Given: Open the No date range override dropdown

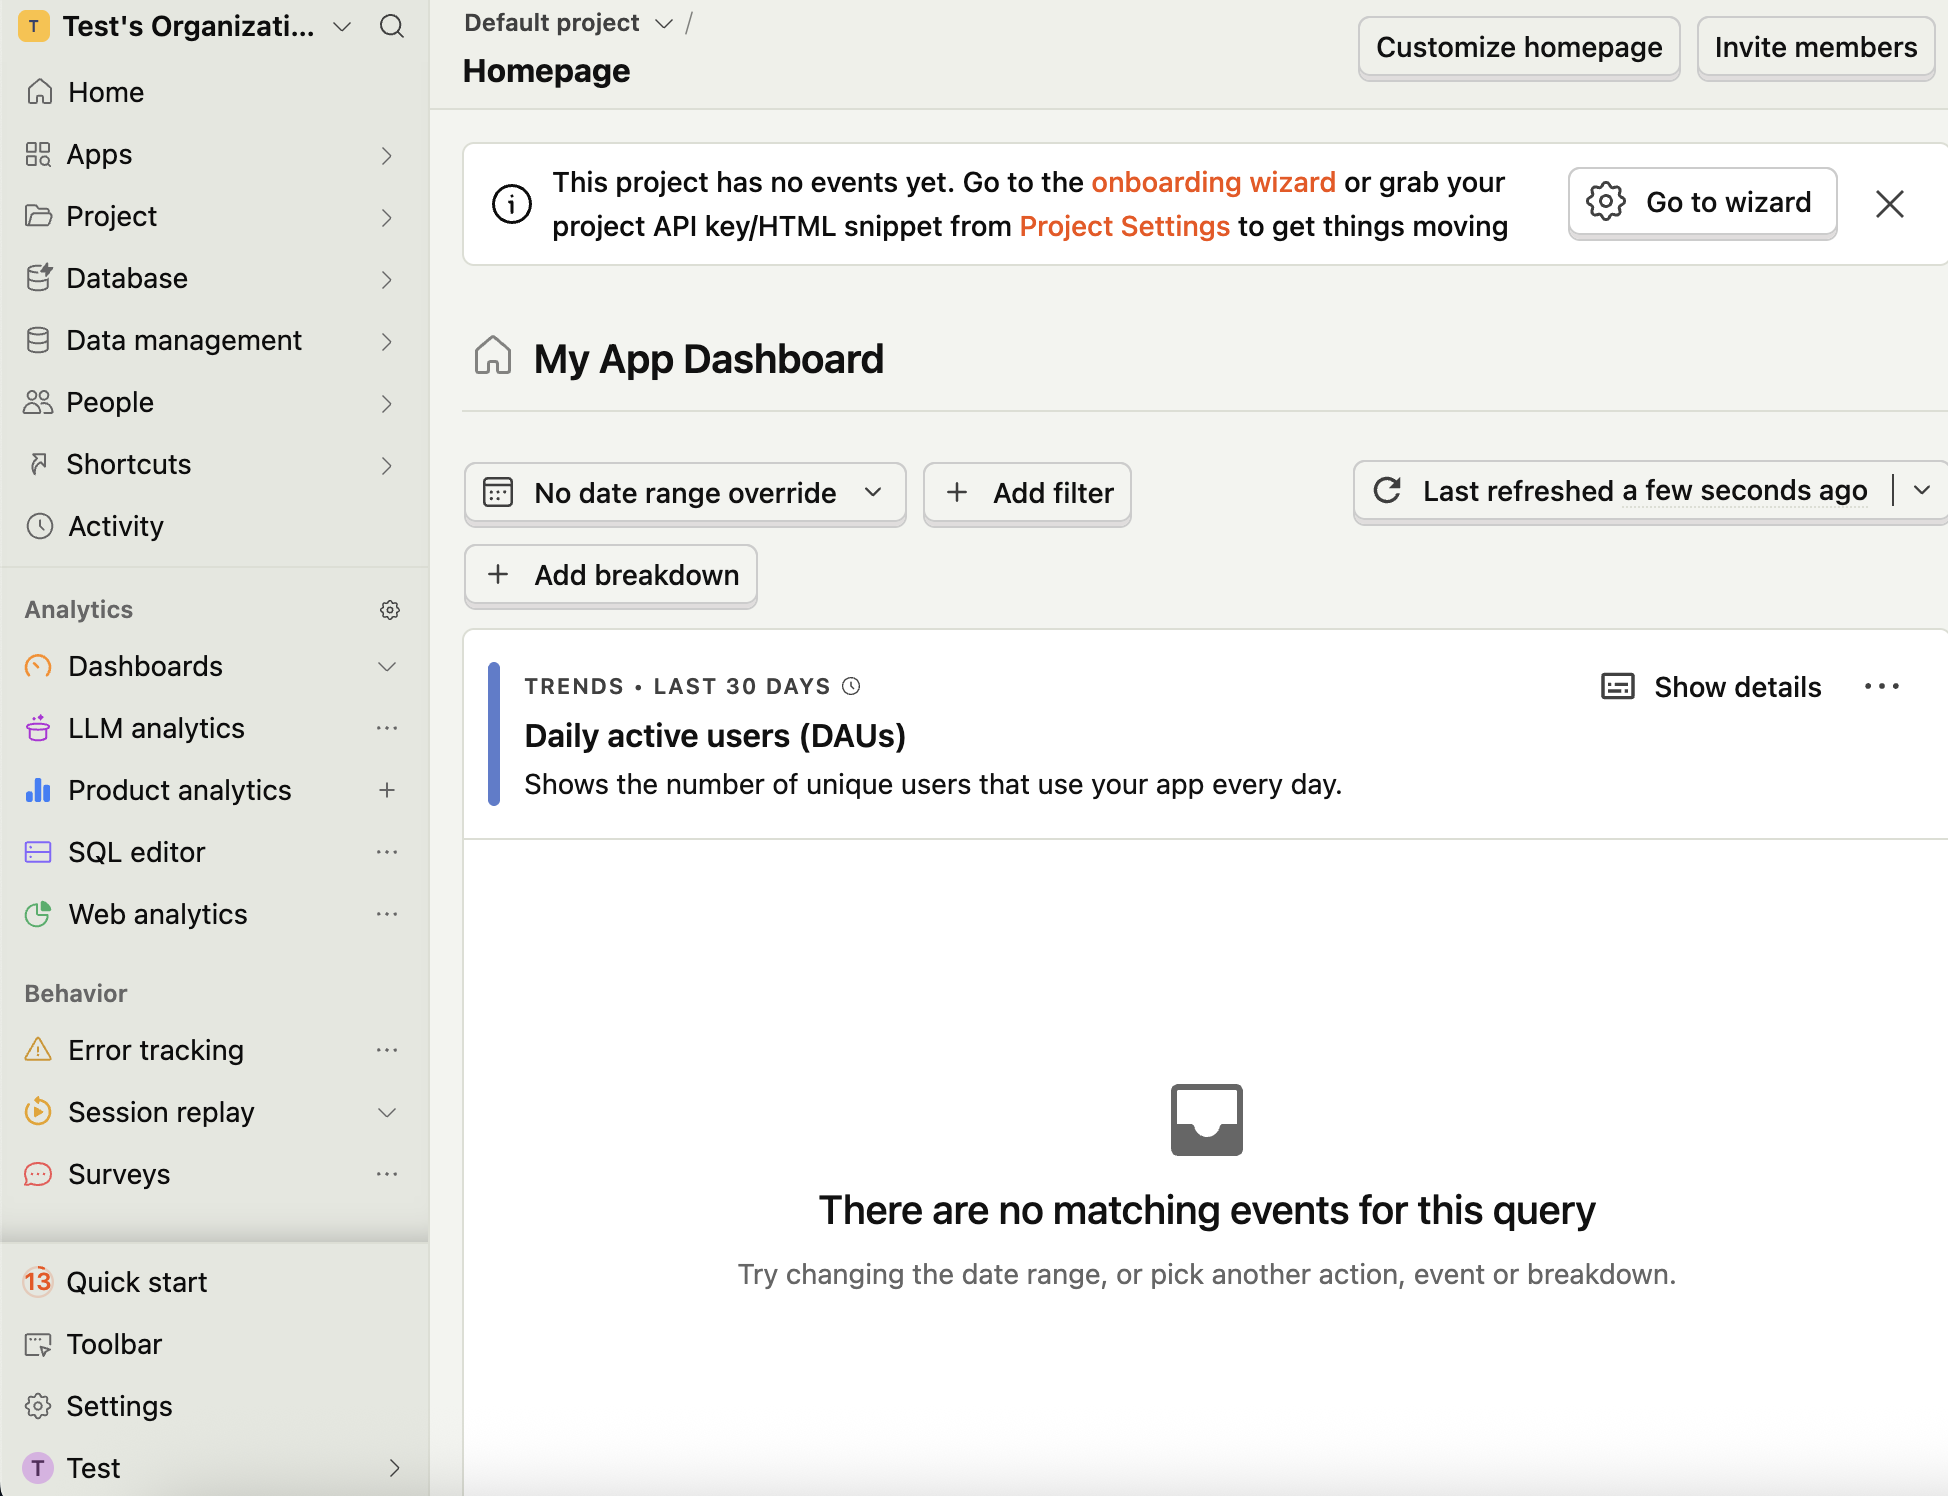Looking at the screenshot, I should [684, 492].
